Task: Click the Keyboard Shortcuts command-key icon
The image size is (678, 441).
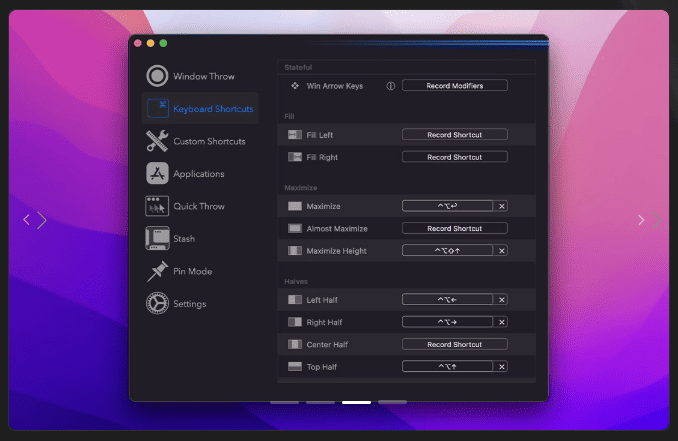Action: click(158, 109)
